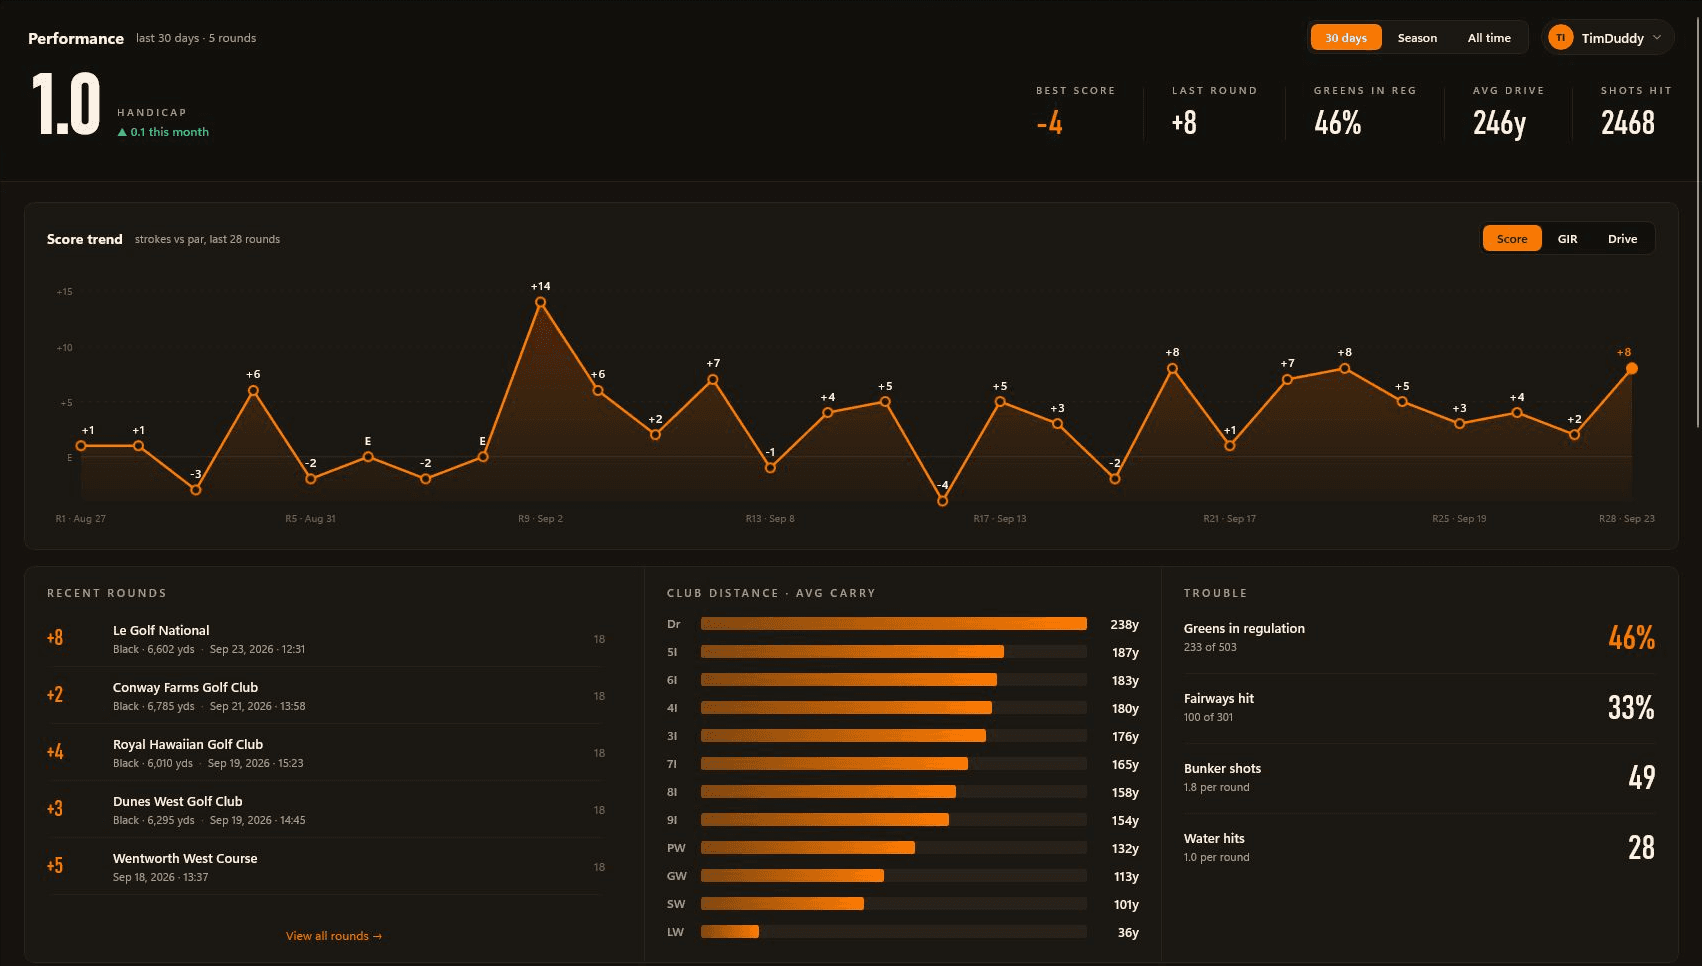Screen dimensions: 1702x966
Task: Click the Water hits 28 value
Action: 1641,848
